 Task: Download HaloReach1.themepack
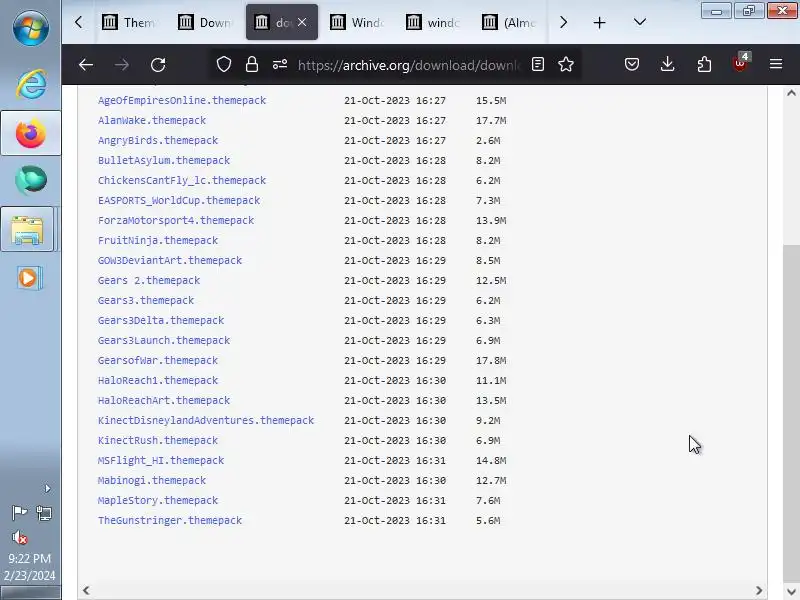[x=158, y=381]
